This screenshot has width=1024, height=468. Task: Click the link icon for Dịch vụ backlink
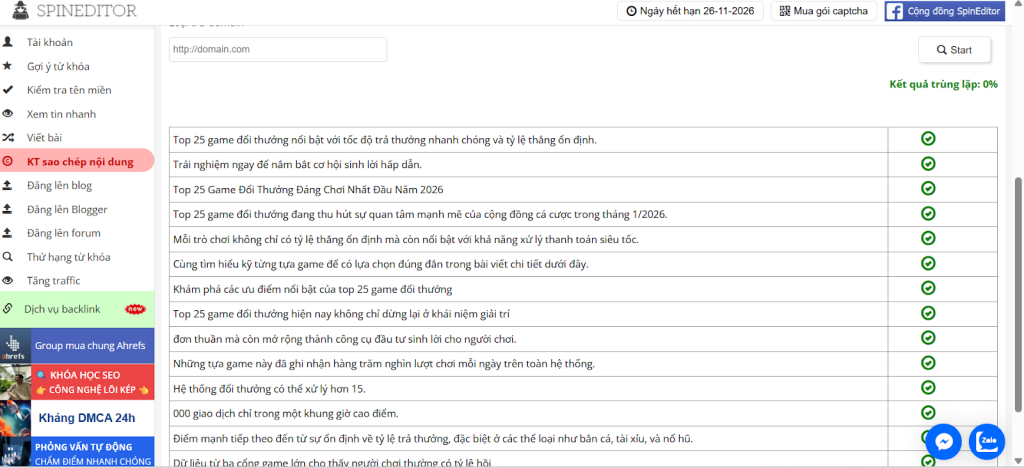click(8, 309)
